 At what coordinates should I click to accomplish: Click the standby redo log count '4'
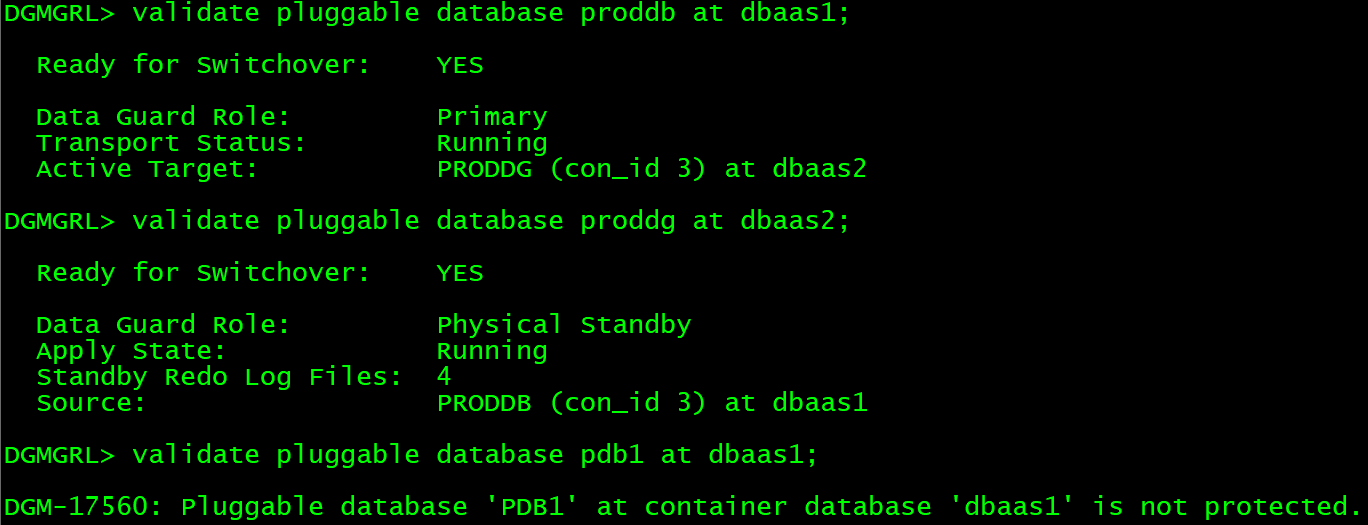point(444,378)
